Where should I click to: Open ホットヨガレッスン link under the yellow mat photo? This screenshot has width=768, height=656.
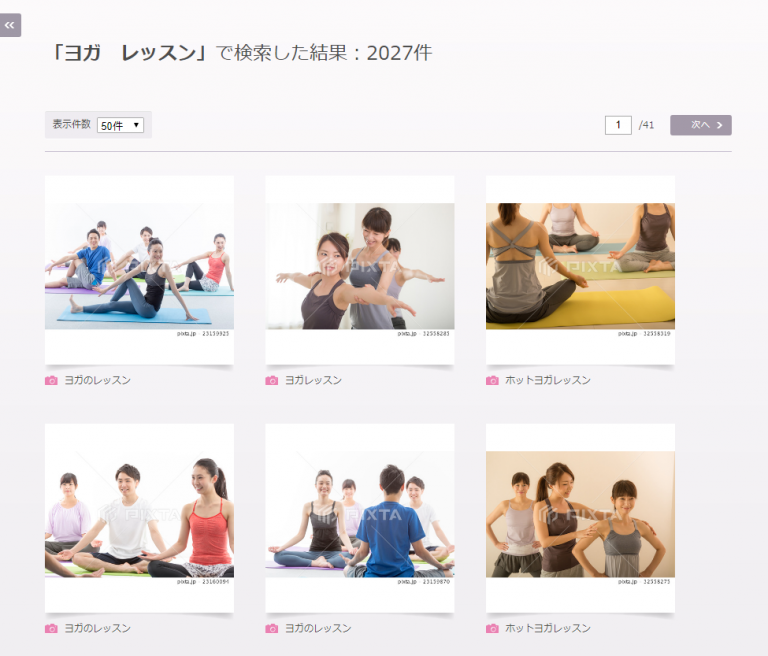tap(547, 381)
